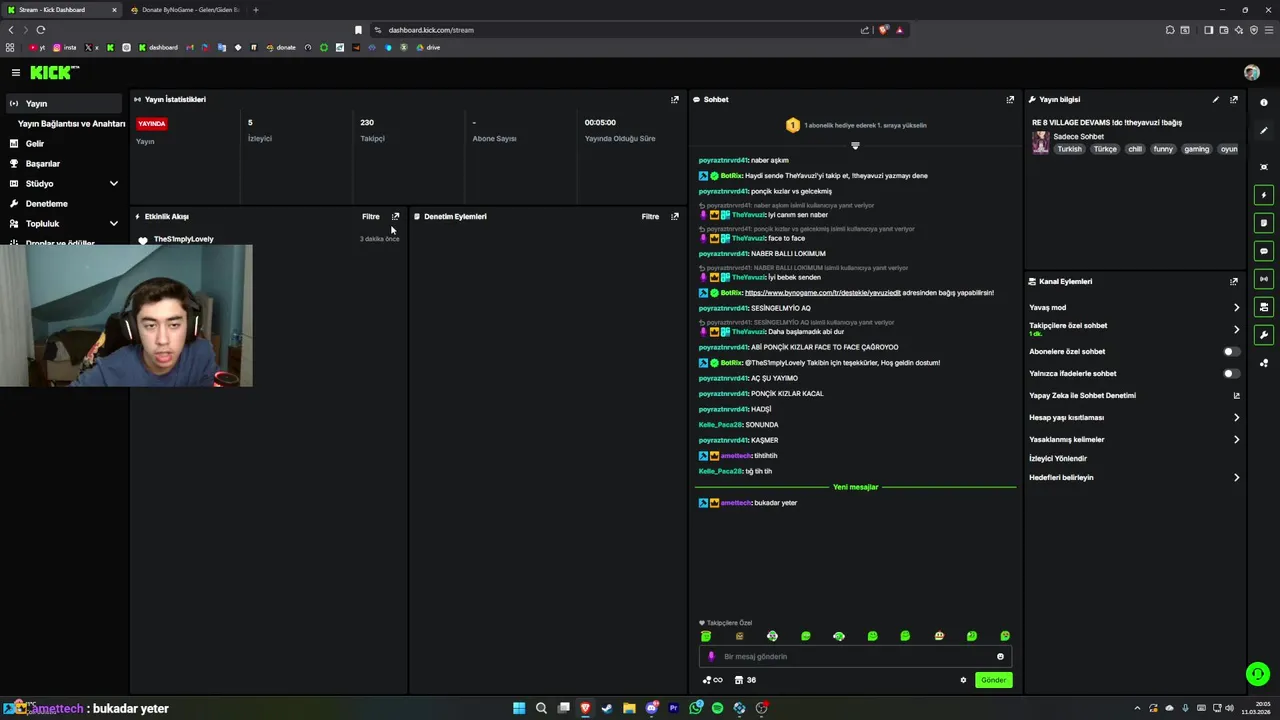Toggle the notes widget in right sidebar
This screenshot has width=1280, height=720.
[x=1264, y=223]
